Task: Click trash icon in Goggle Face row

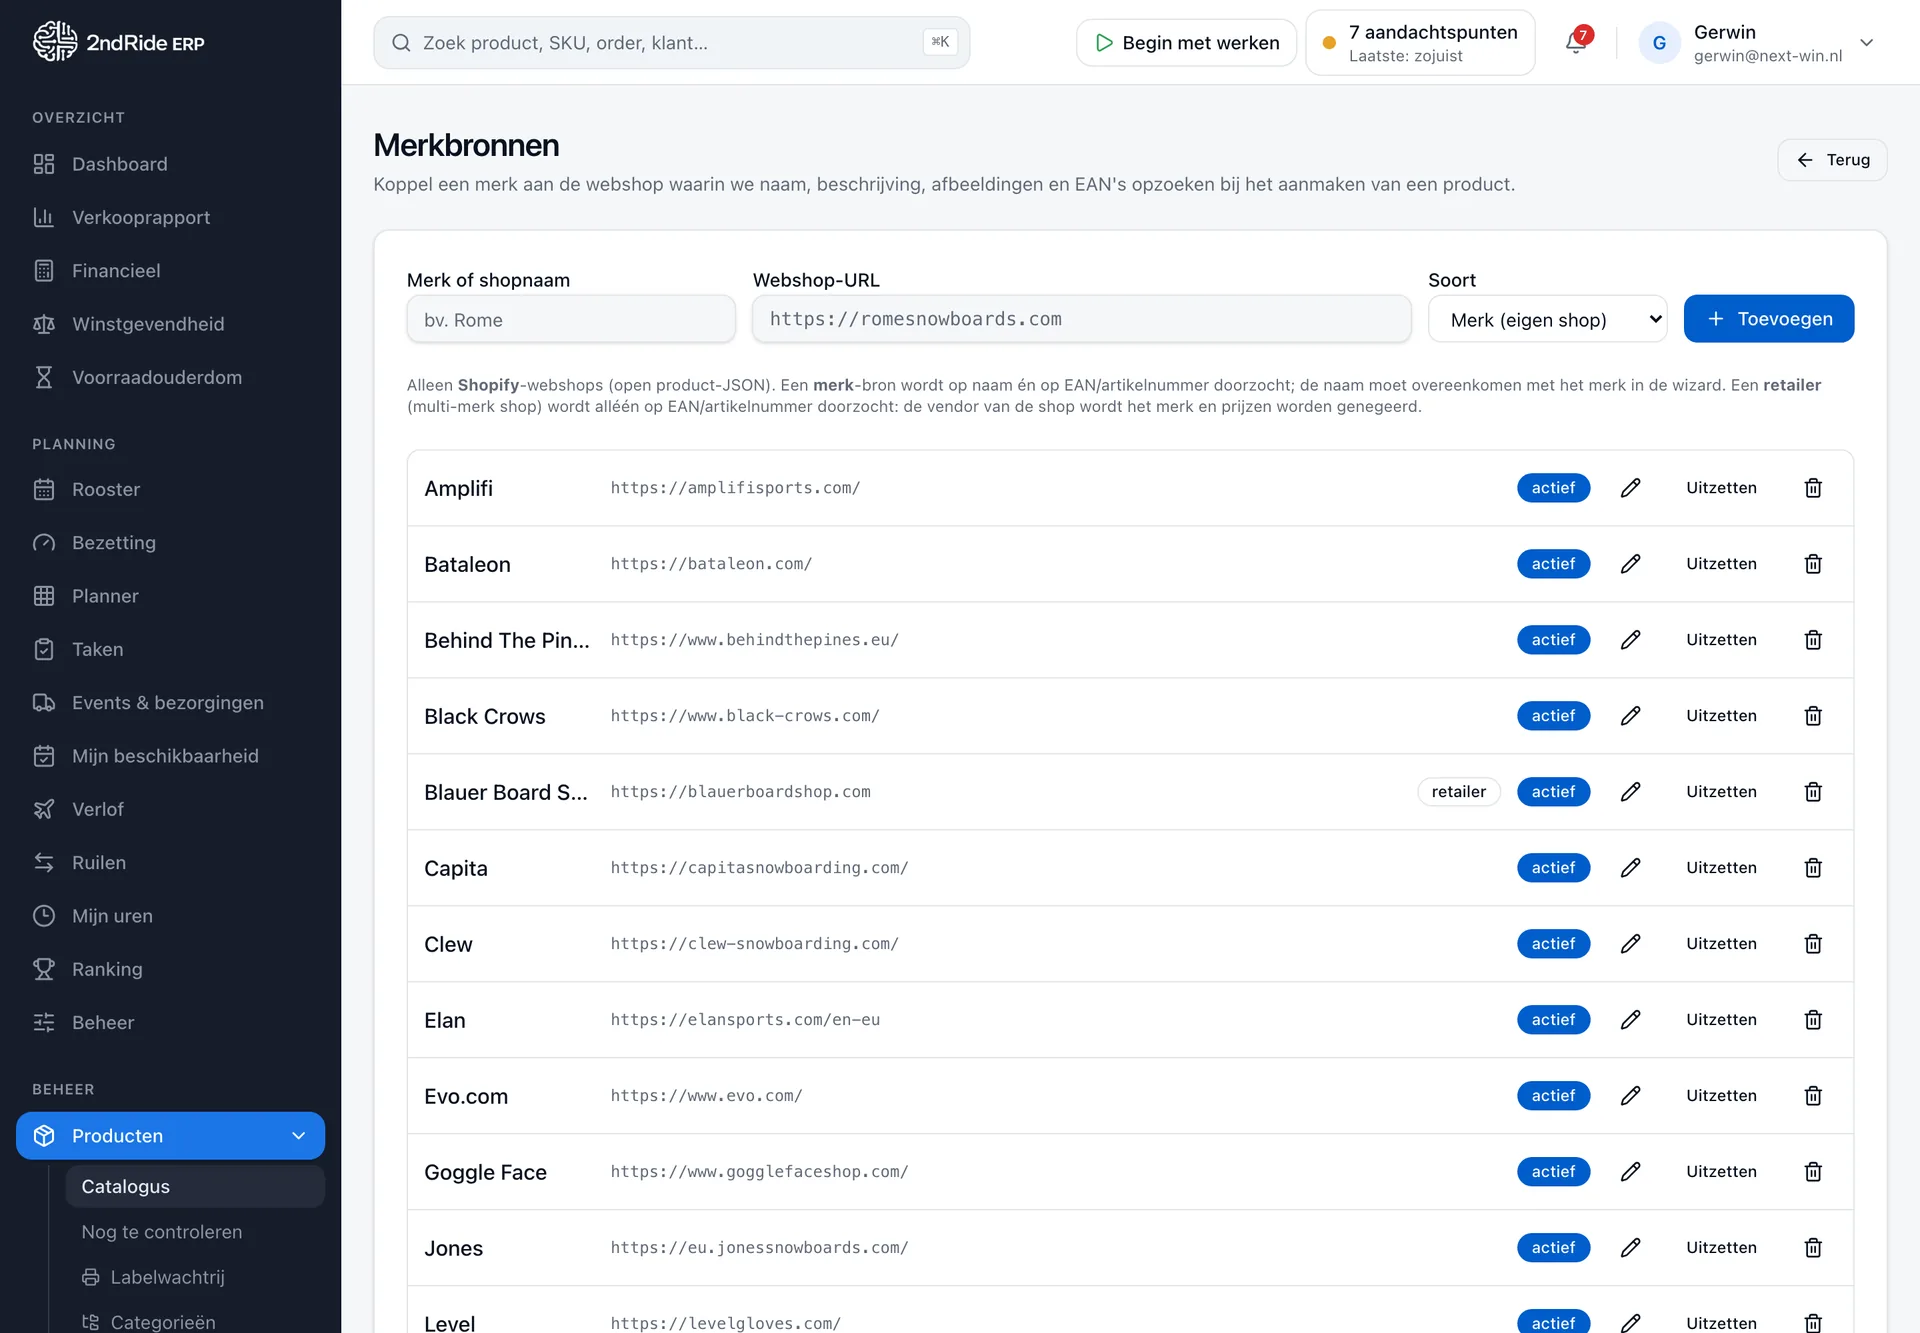Action: pyautogui.click(x=1813, y=1172)
